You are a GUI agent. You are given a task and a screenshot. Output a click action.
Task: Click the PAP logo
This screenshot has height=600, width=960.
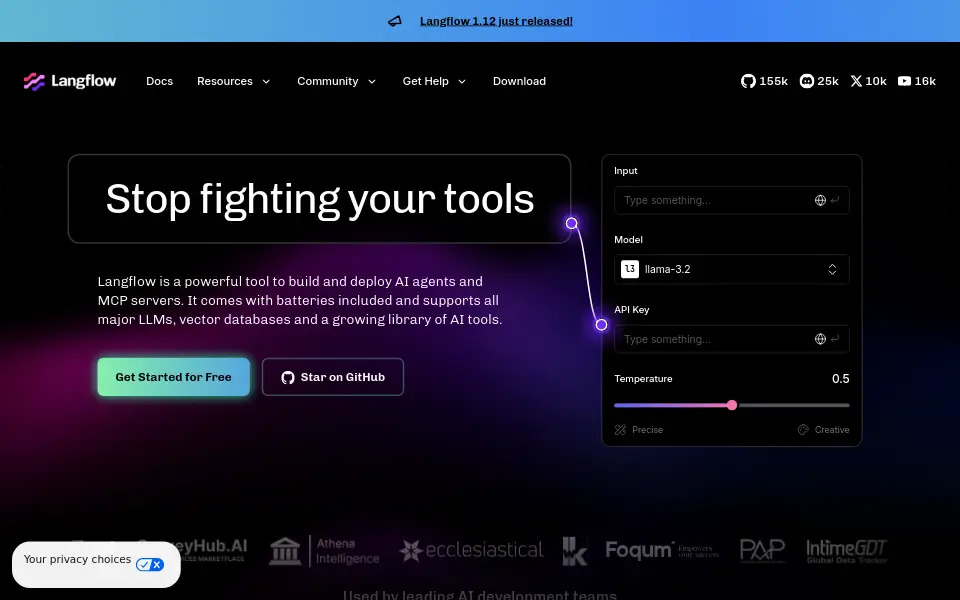coord(762,550)
